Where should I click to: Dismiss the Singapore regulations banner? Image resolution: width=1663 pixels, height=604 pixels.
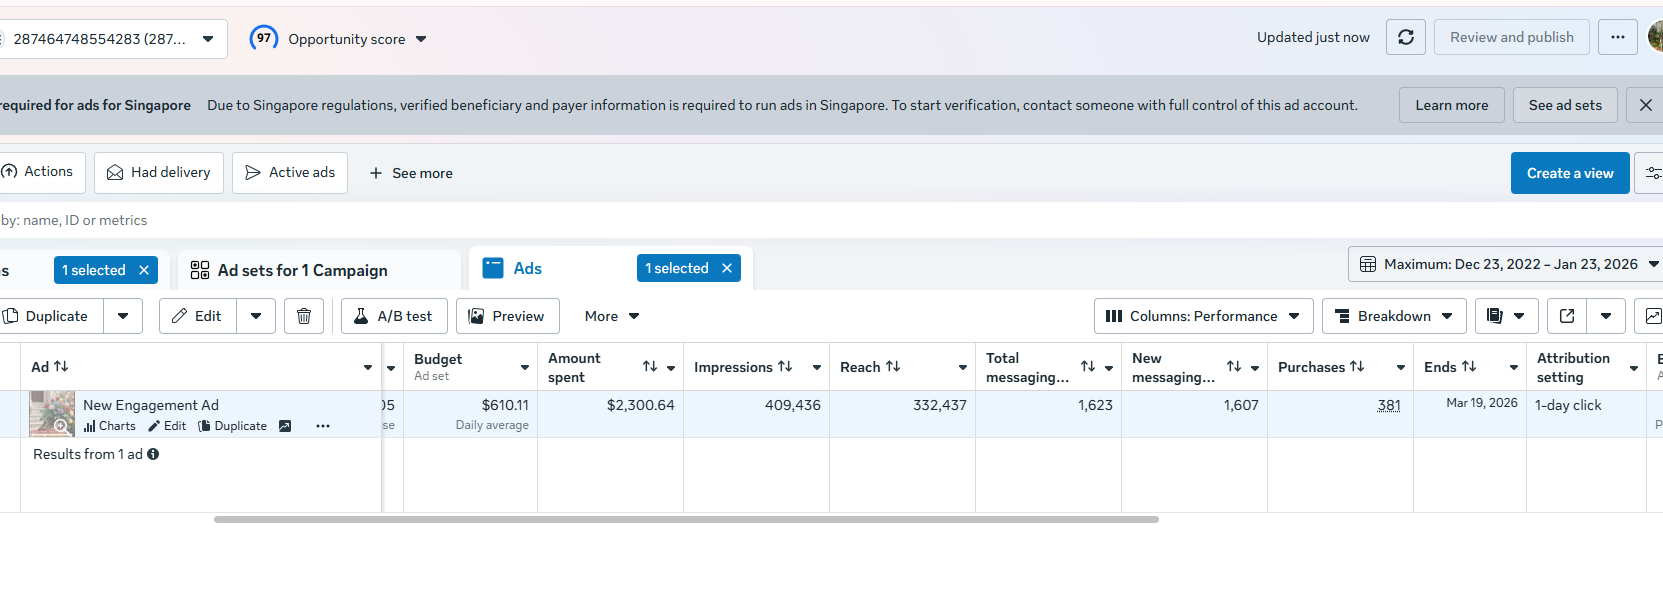pos(1645,105)
